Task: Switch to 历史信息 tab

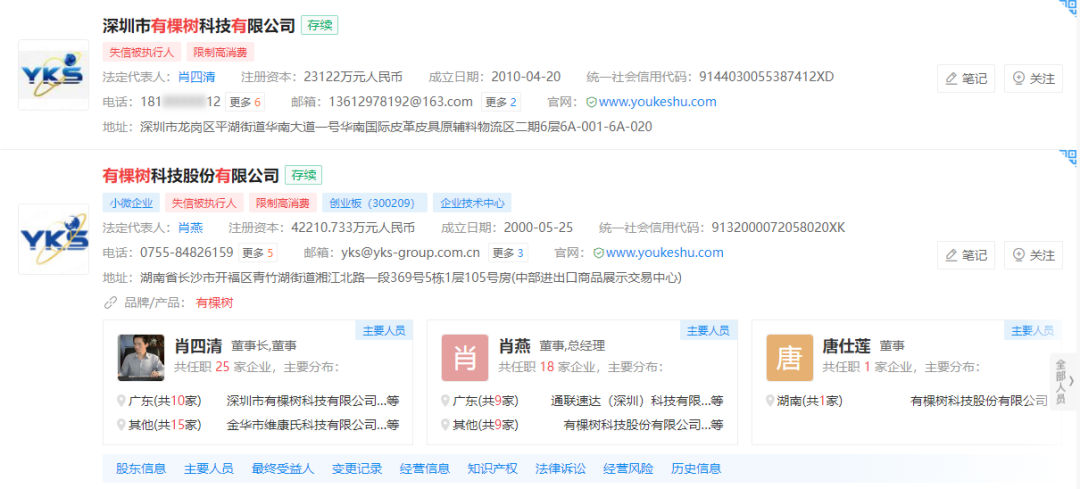Action: pos(696,469)
